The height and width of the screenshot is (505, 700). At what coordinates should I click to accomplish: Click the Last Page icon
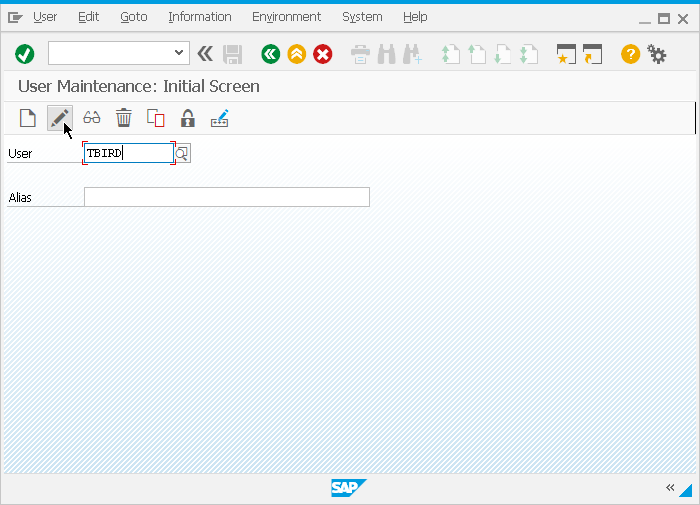(x=529, y=54)
